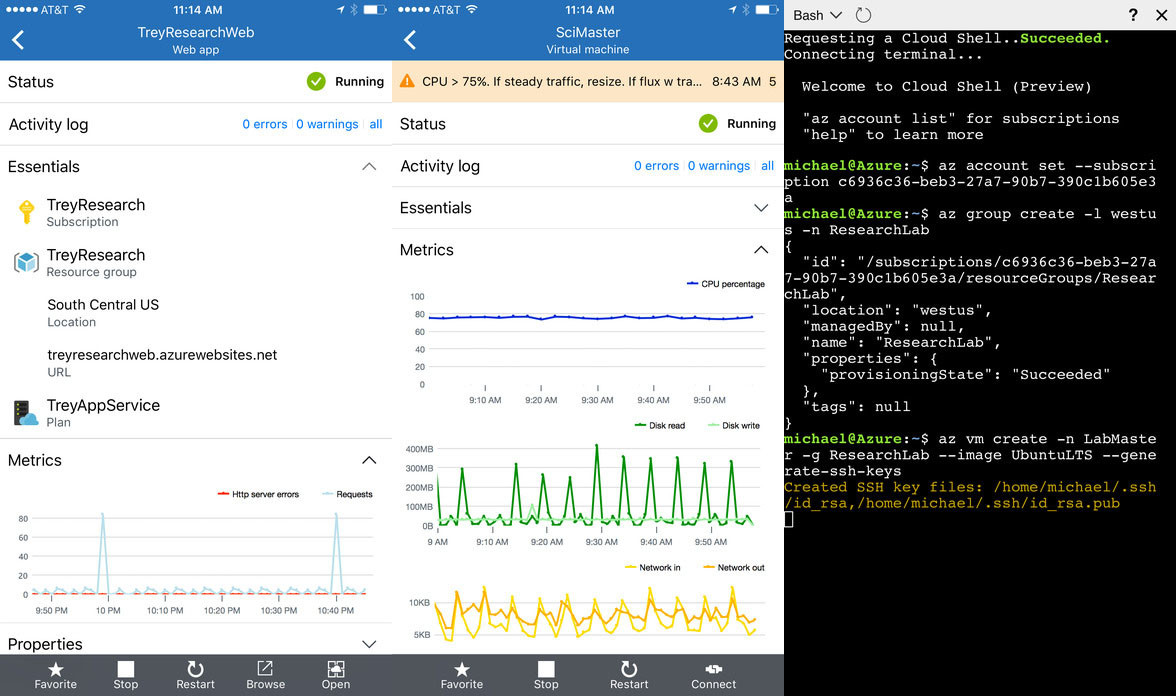Connect to the SciMaster virtual machine
The width and height of the screenshot is (1176, 696).
[713, 675]
